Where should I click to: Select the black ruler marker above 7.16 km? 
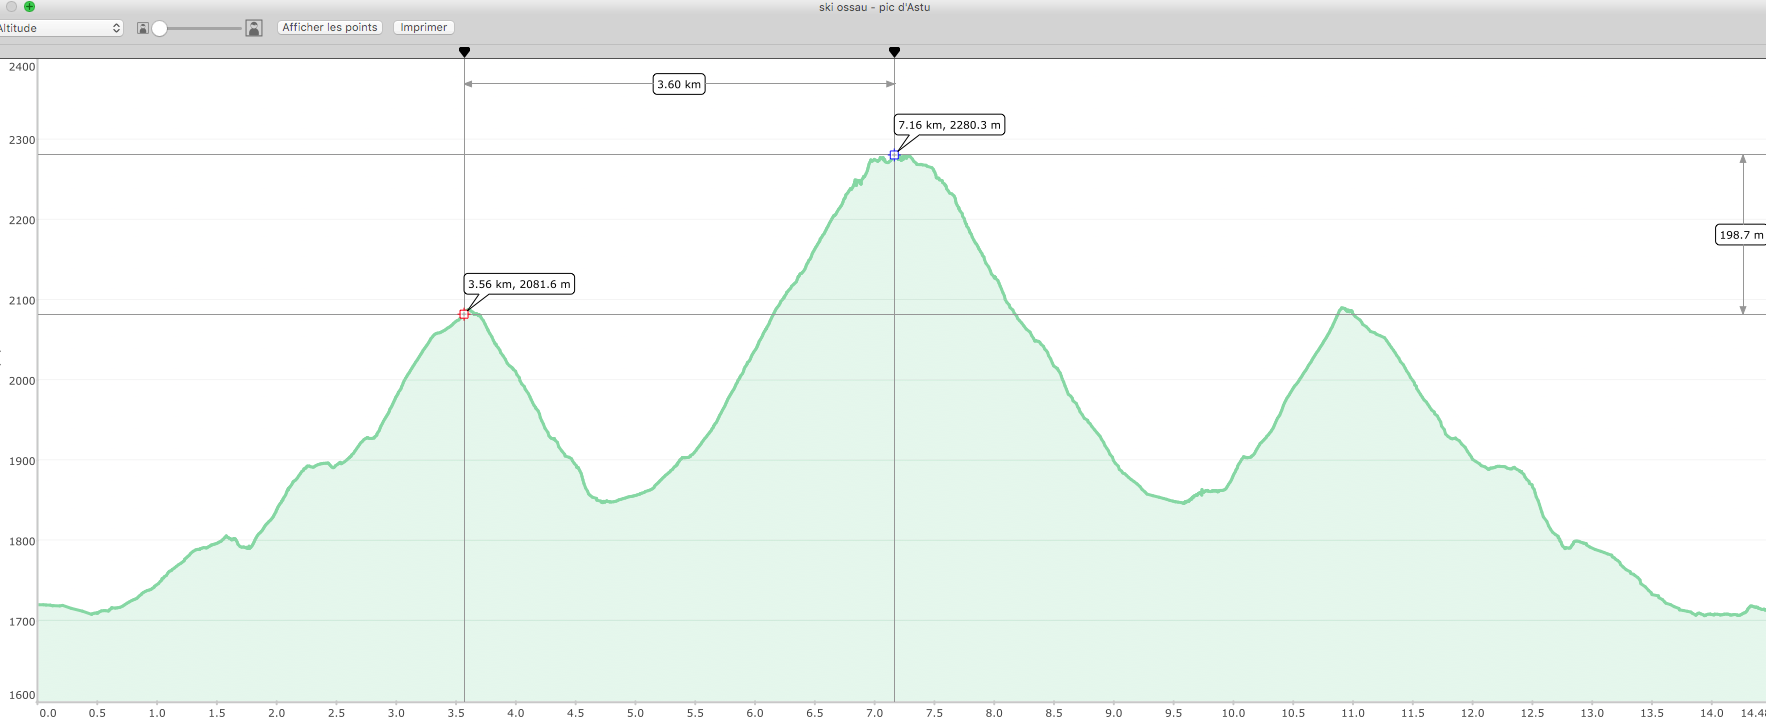pyautogui.click(x=894, y=52)
